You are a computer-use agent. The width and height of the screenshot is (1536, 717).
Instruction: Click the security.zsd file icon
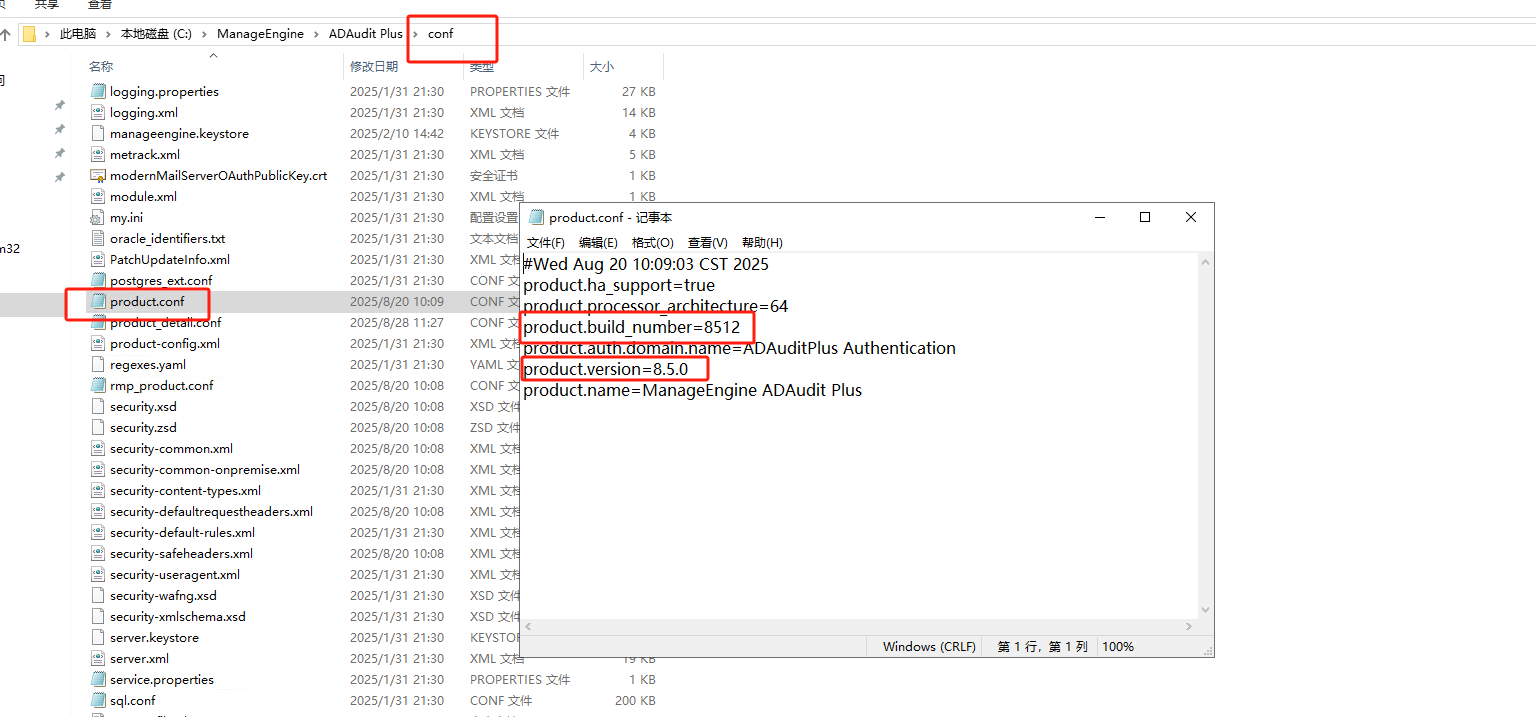[97, 427]
